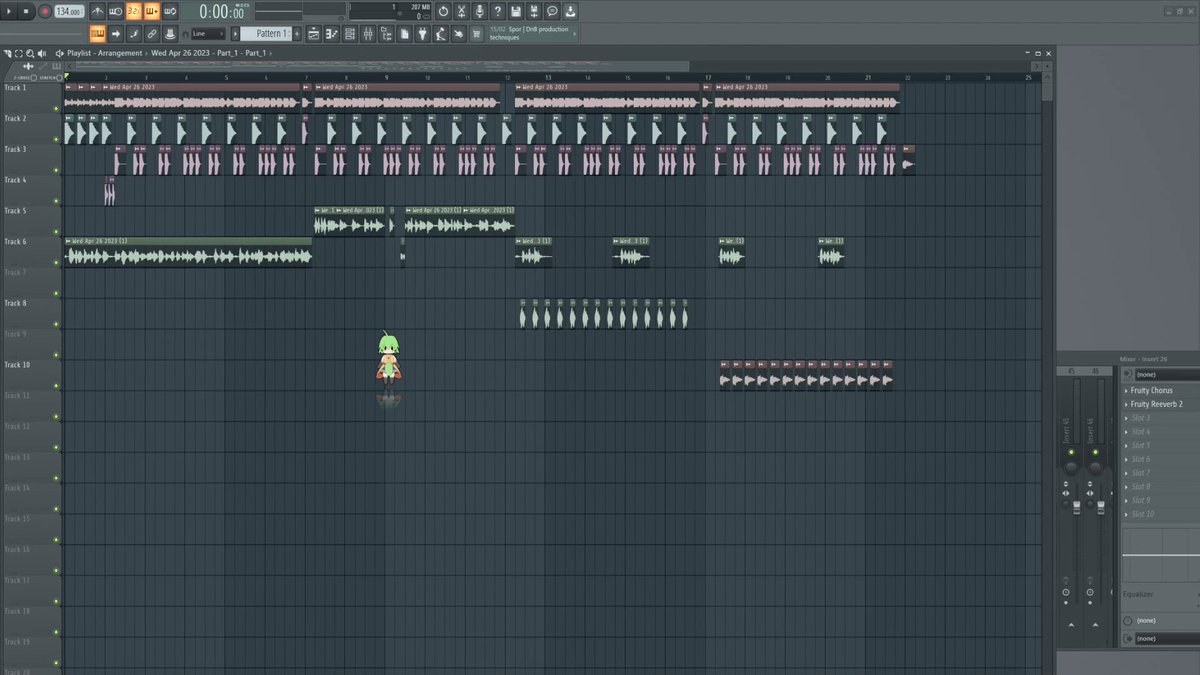This screenshot has height=675, width=1200.
Task: Click the Insert 46 volume fader
Action: (x=1100, y=508)
